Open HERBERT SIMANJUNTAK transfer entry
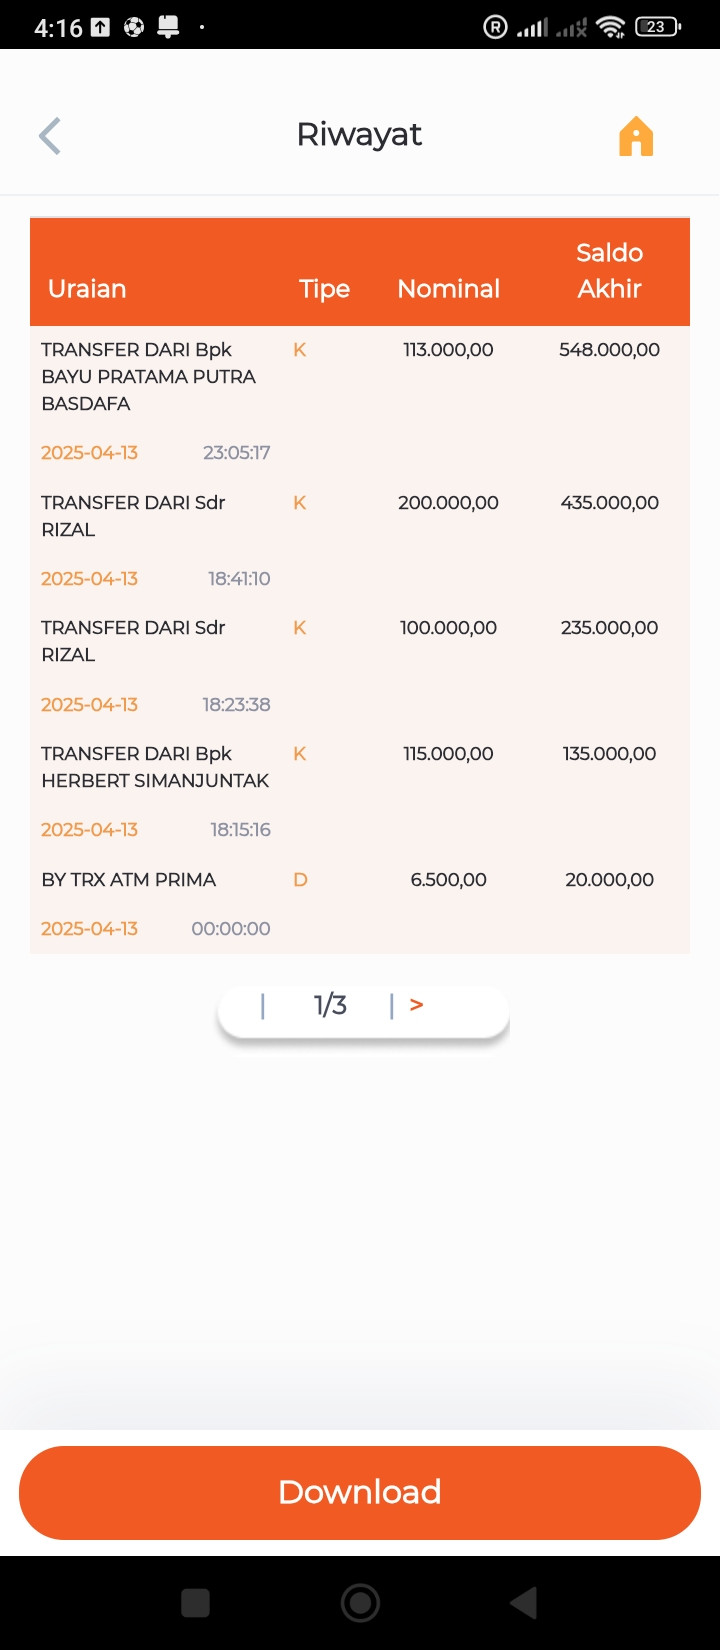720x1650 pixels. pyautogui.click(x=360, y=792)
